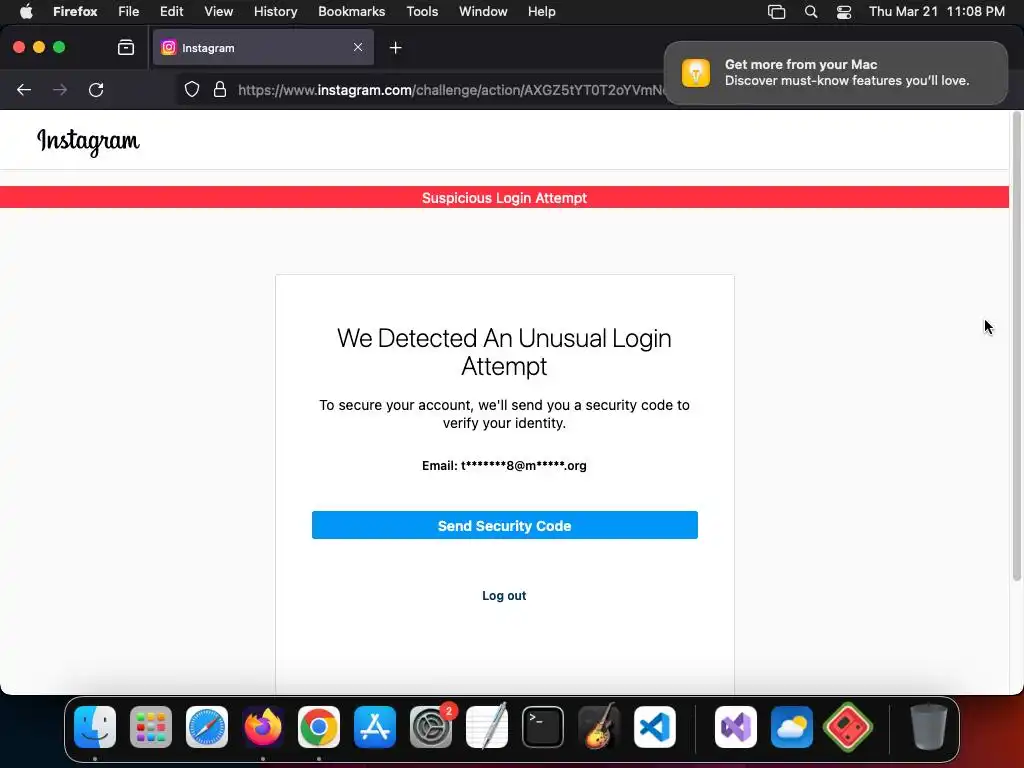Open the red watermelon app in Dock
1024x768 pixels.
click(848, 726)
